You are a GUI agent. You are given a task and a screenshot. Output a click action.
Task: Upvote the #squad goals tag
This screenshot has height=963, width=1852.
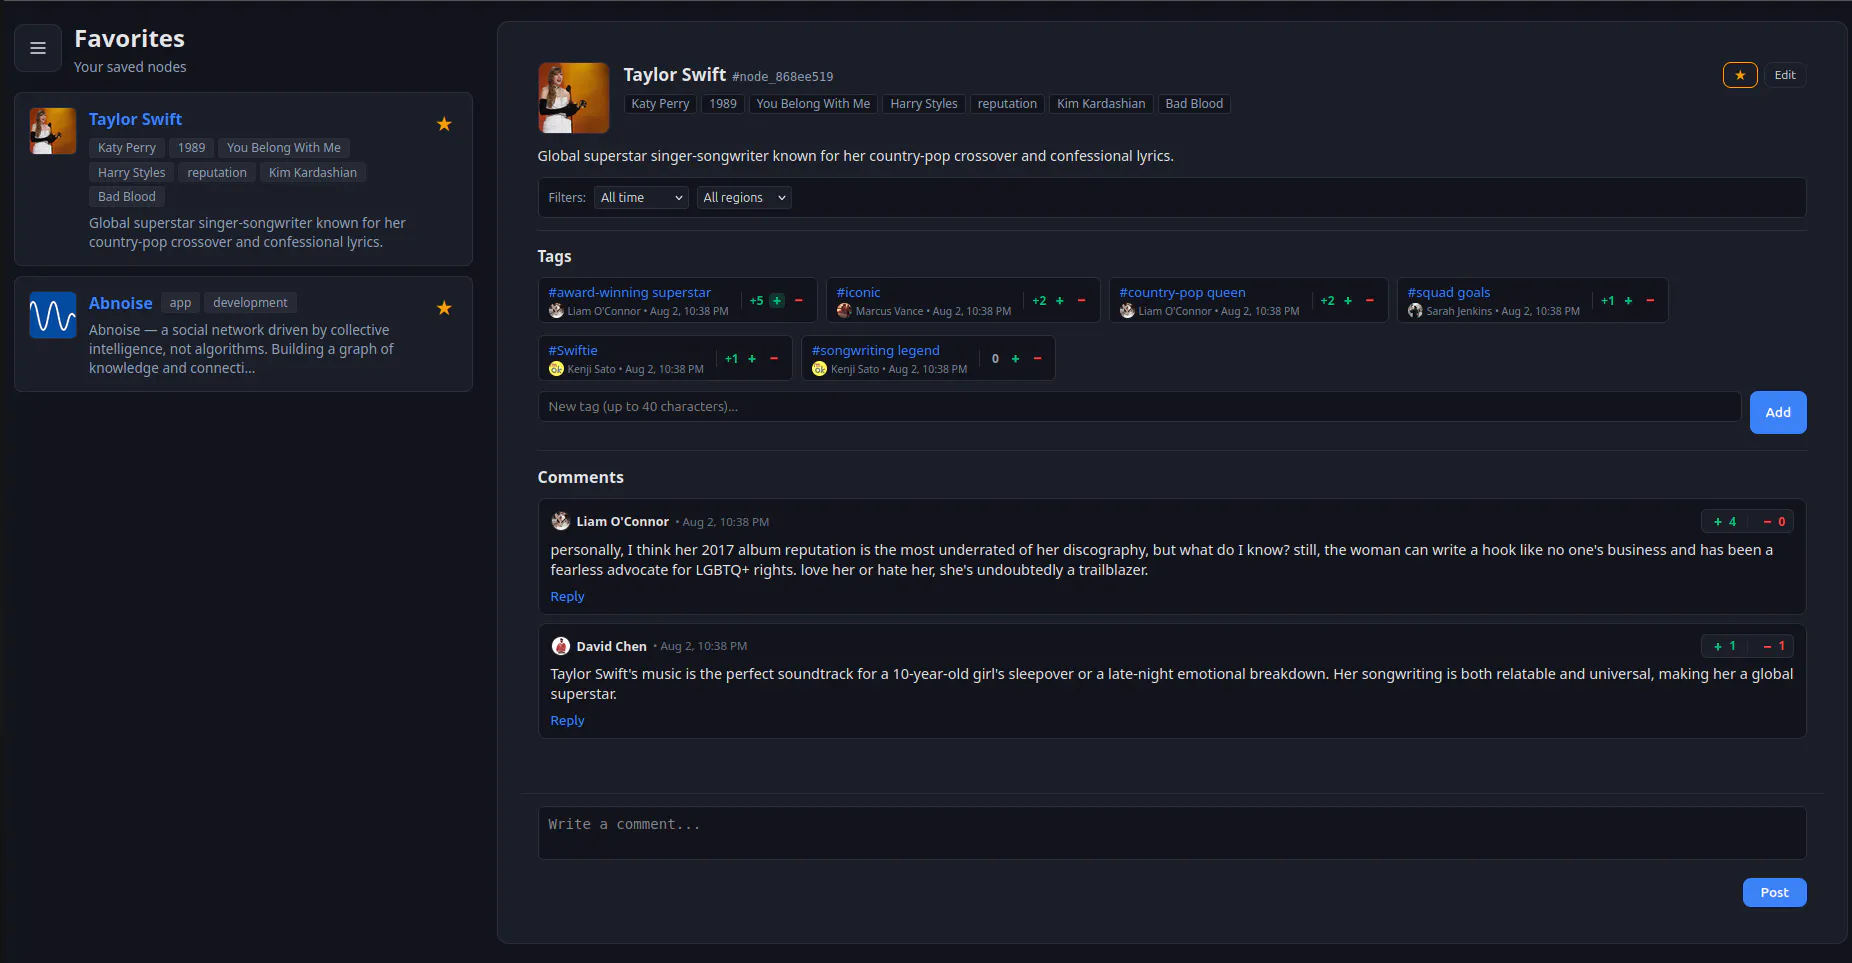point(1629,301)
